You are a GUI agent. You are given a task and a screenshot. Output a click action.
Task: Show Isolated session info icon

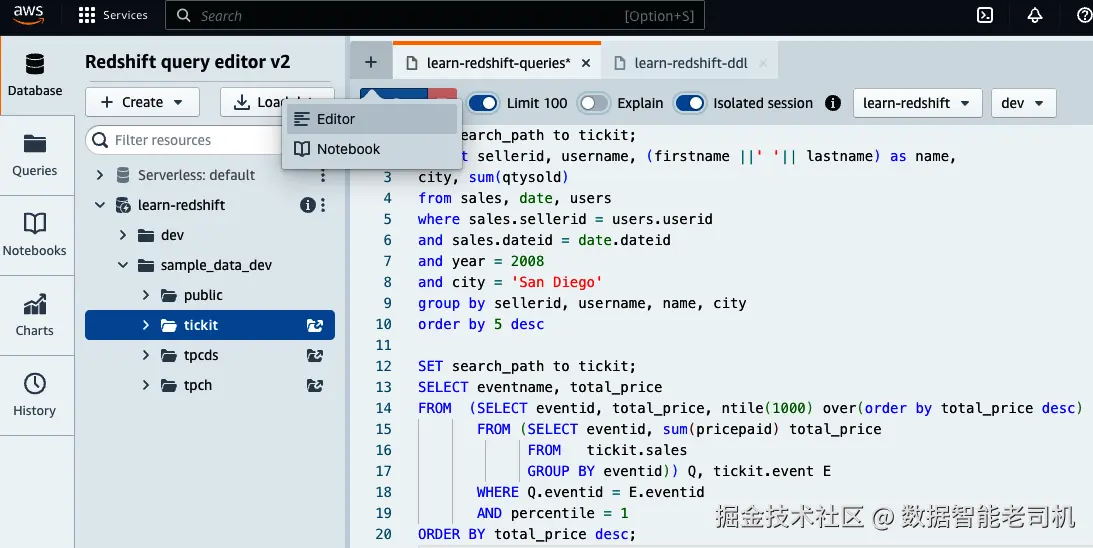(832, 103)
